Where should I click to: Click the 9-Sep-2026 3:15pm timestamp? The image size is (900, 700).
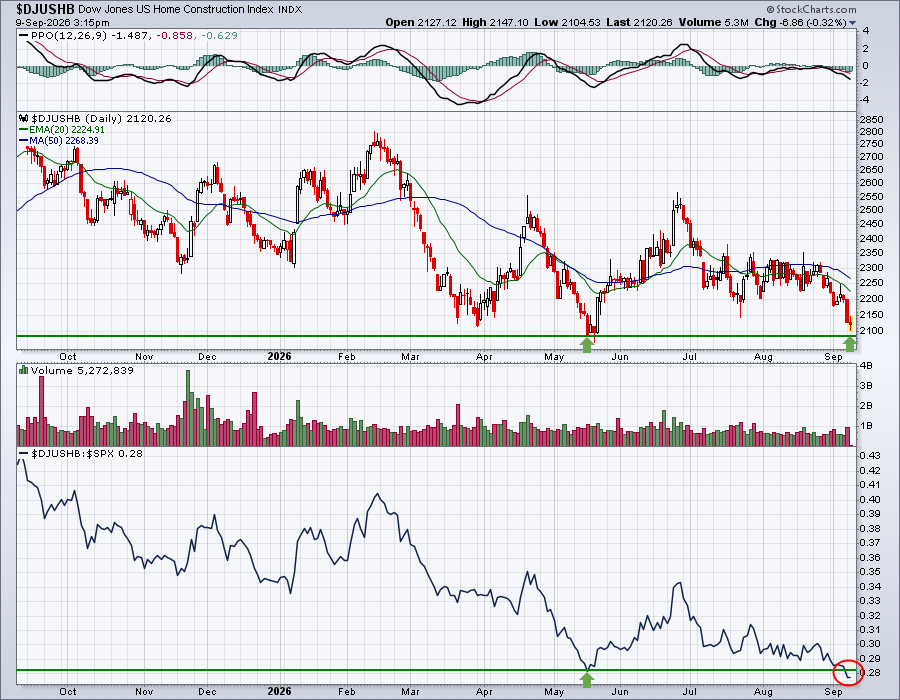(63, 23)
